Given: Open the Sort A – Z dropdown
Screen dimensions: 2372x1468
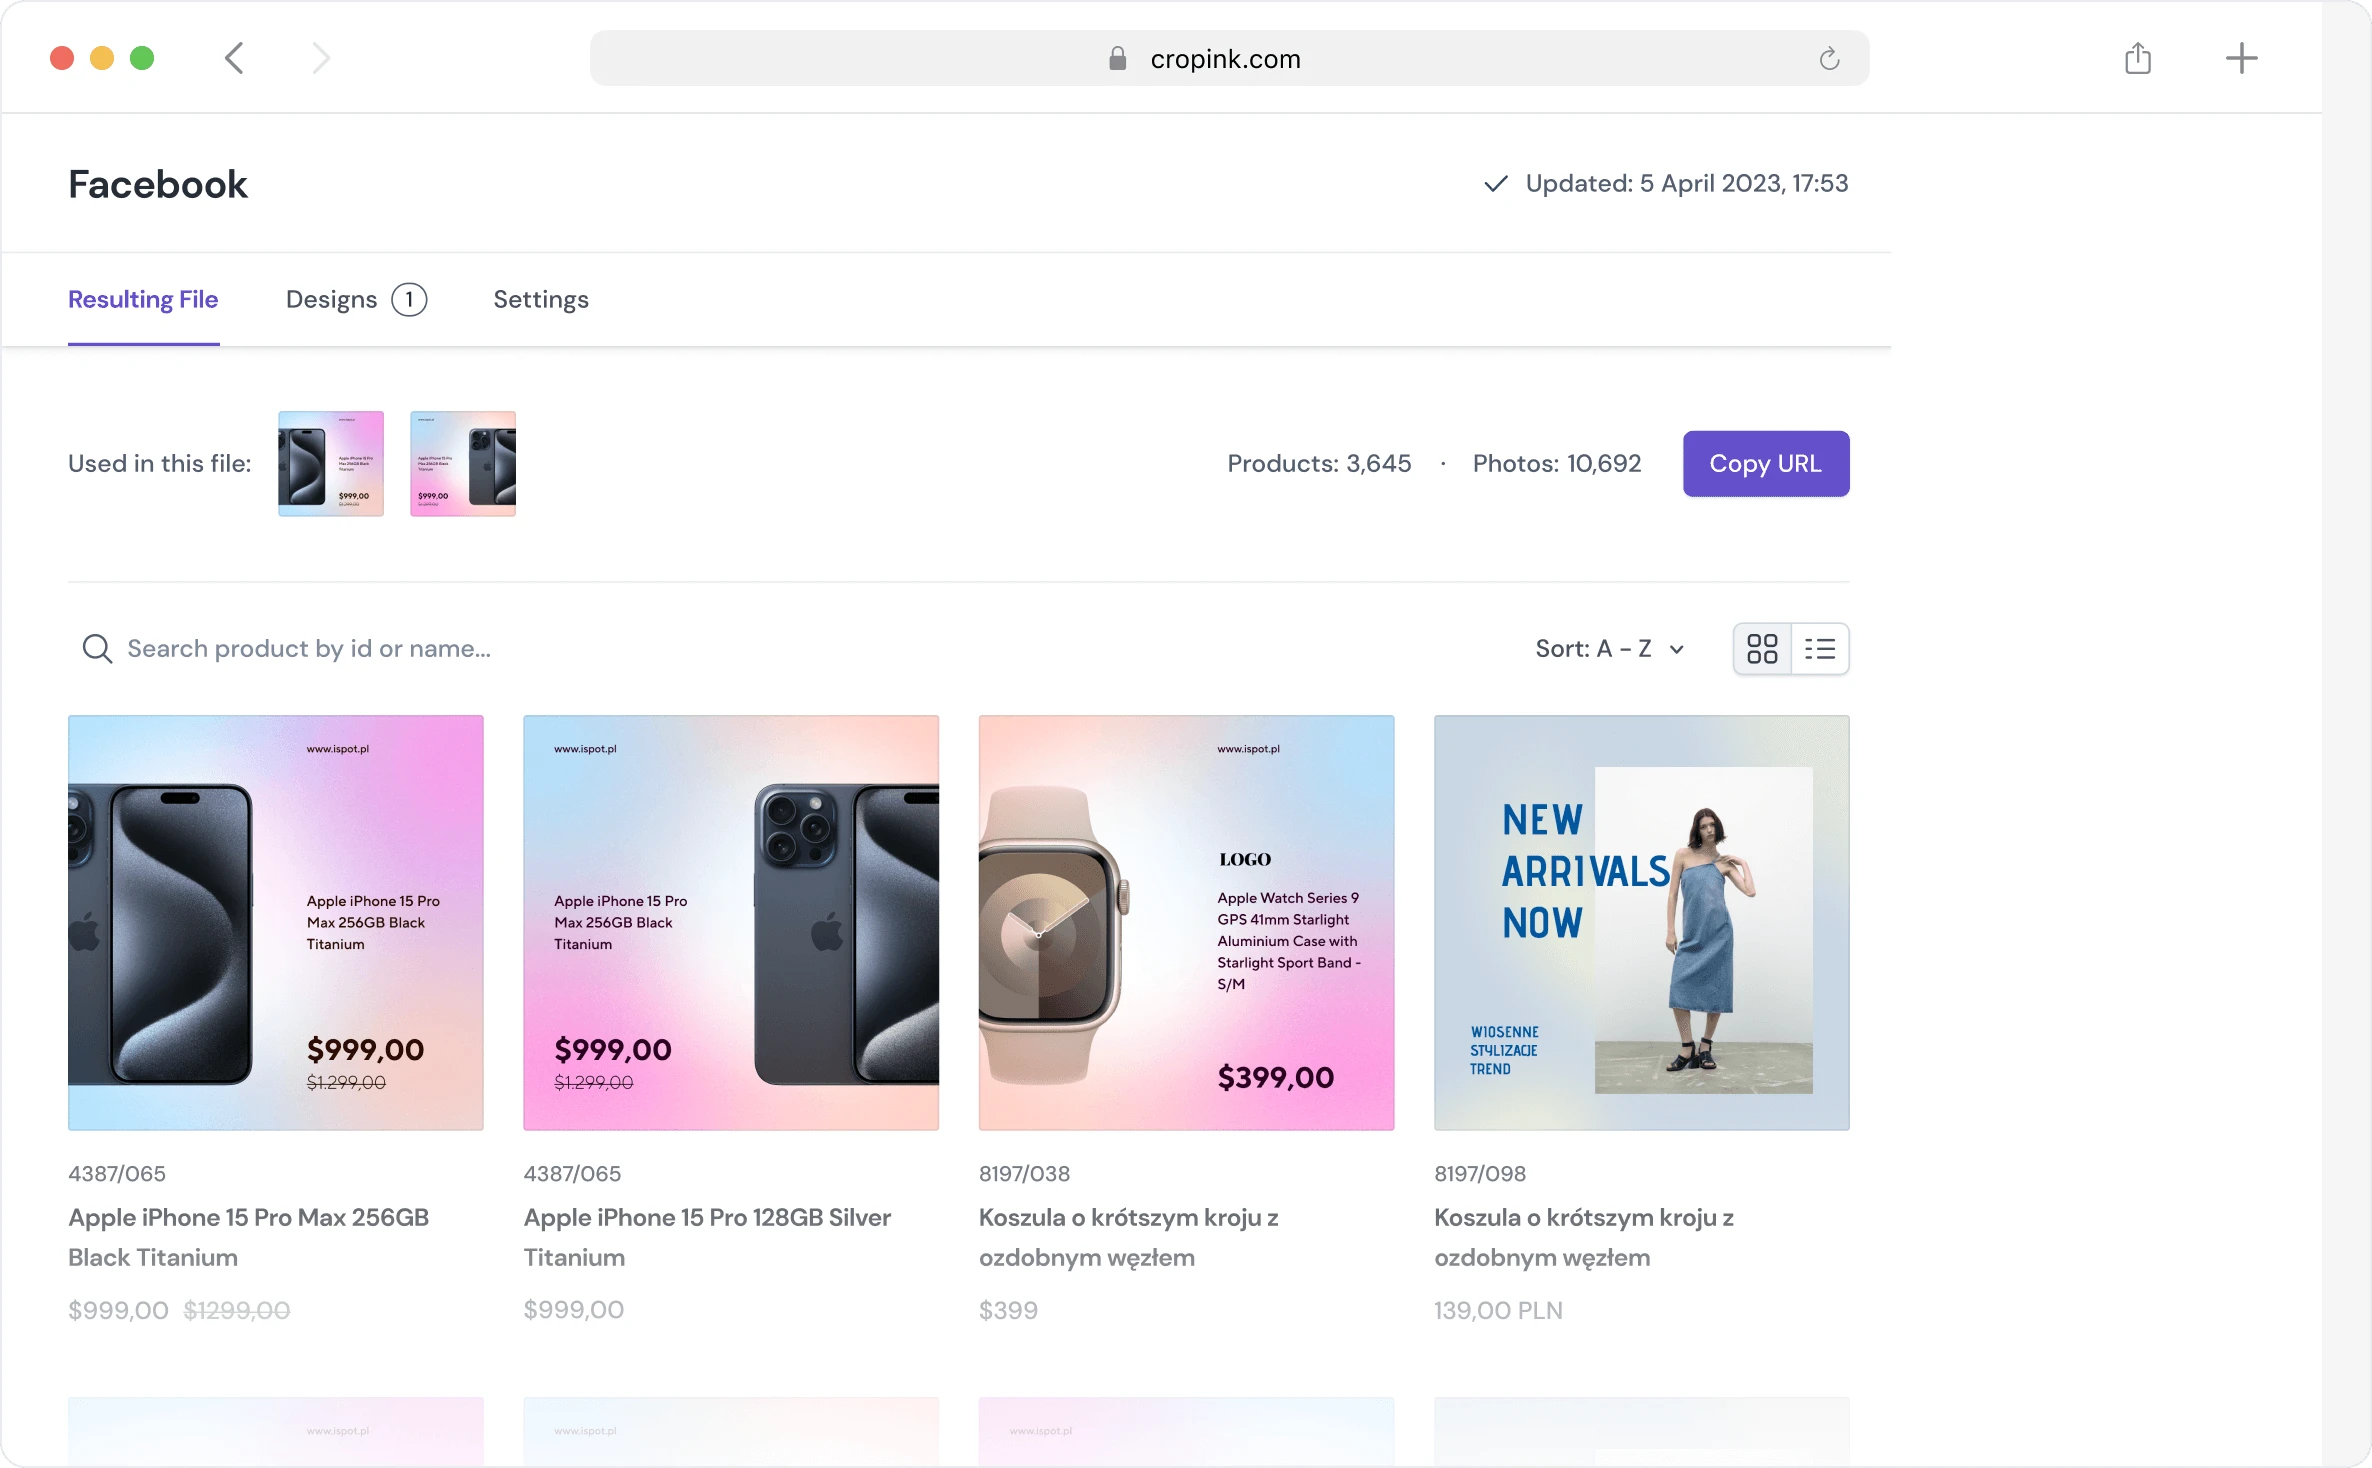Looking at the screenshot, I should (1609, 649).
